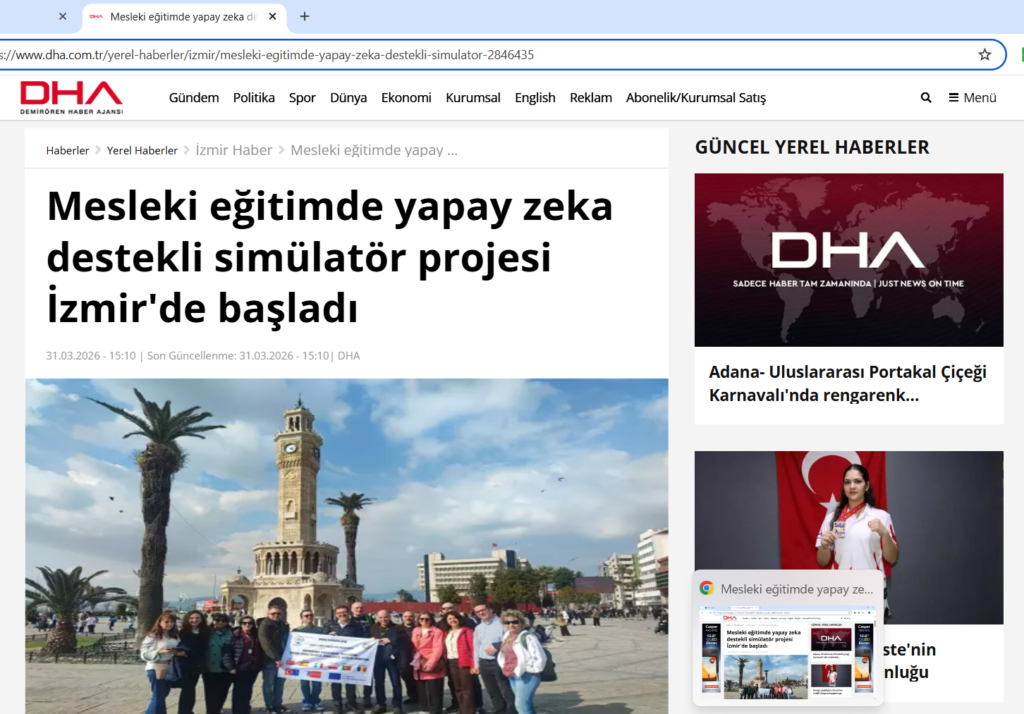Select the Chrome tab preview thumbnail
The width and height of the screenshot is (1024, 714).
click(x=787, y=654)
